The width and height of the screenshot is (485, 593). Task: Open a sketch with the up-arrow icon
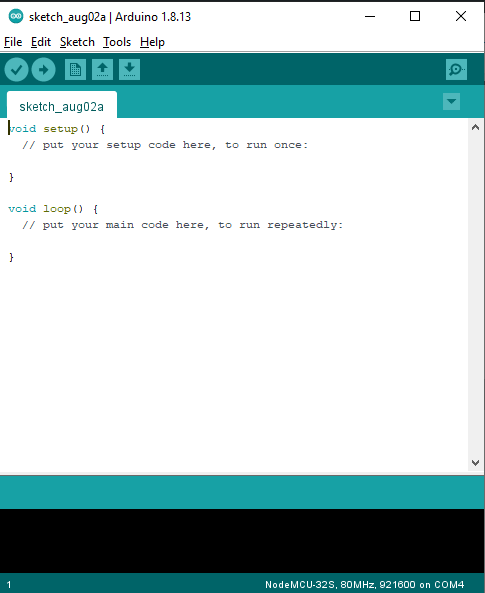click(103, 70)
